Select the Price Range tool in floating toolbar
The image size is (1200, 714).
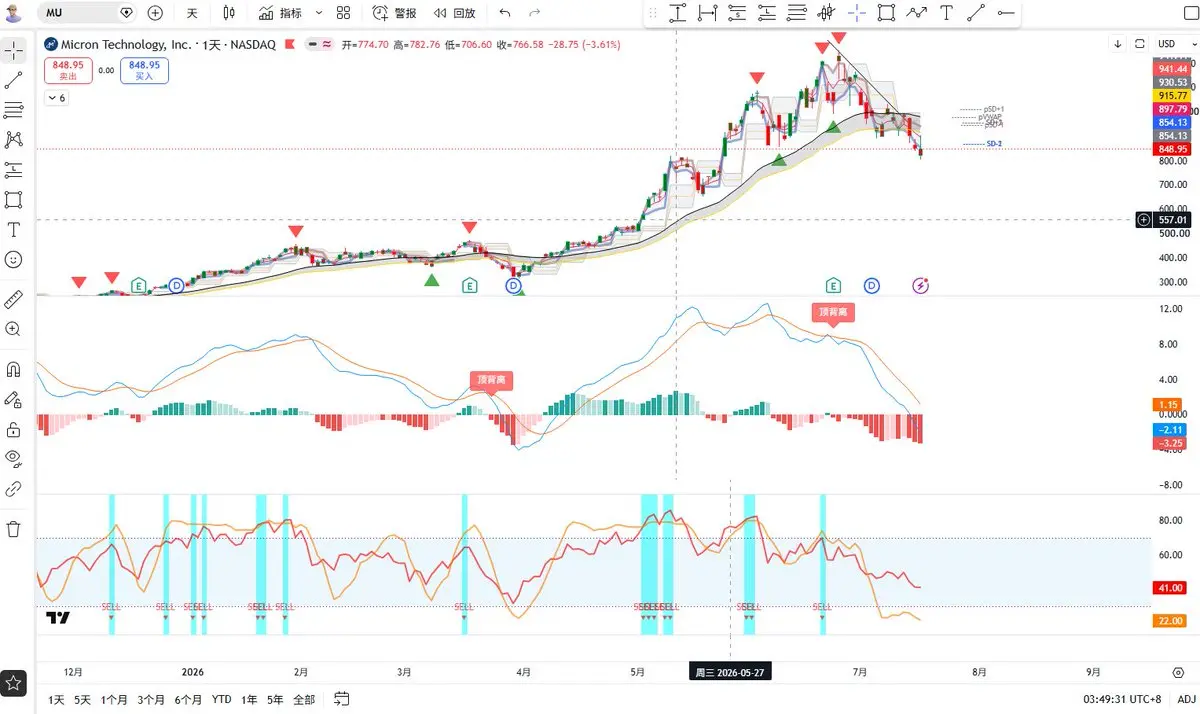click(x=678, y=13)
